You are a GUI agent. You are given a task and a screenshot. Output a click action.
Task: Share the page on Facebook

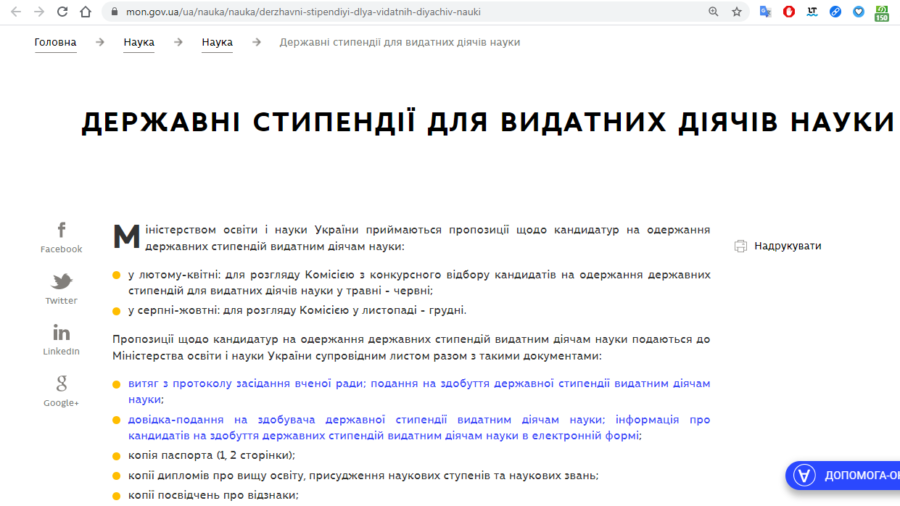(x=61, y=238)
